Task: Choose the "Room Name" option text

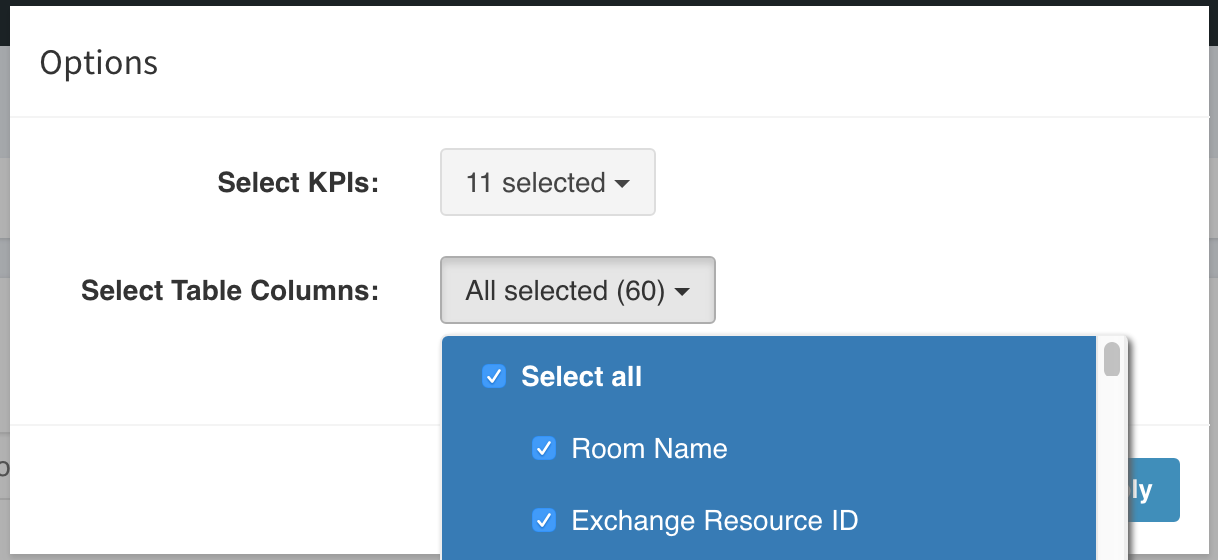Action: (x=649, y=449)
